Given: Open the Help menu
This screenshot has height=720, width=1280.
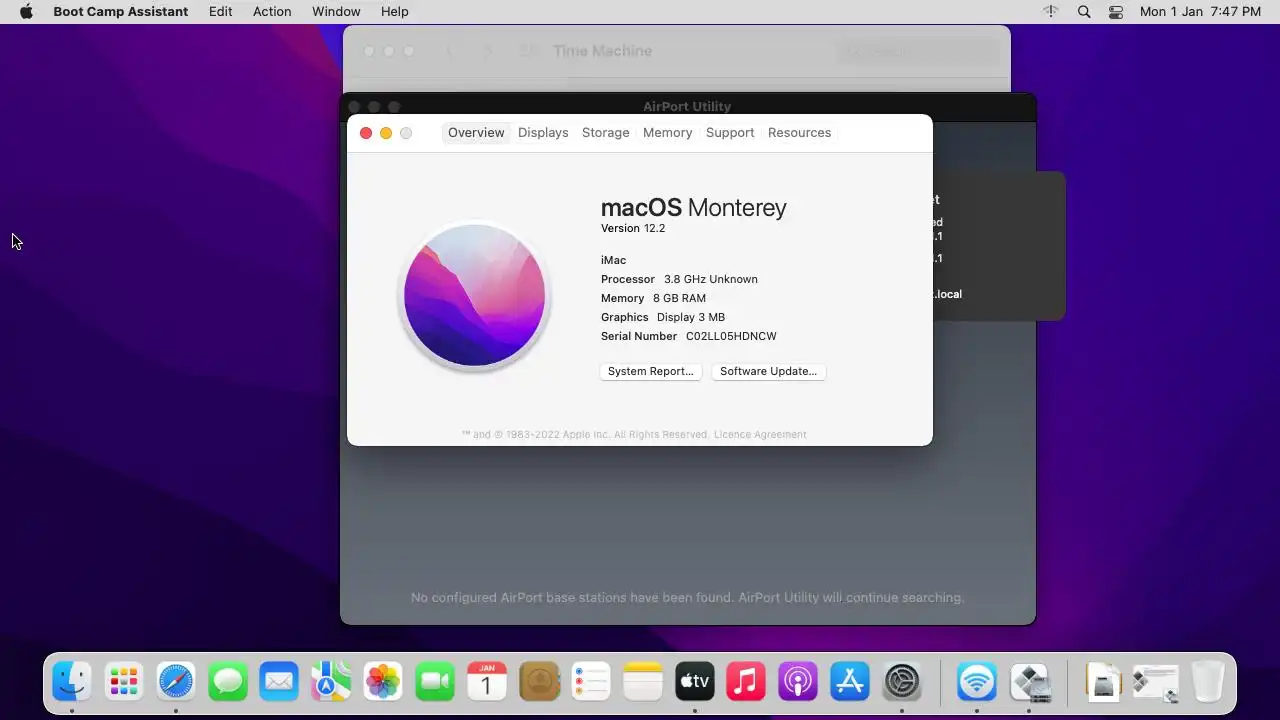Looking at the screenshot, I should point(395,11).
